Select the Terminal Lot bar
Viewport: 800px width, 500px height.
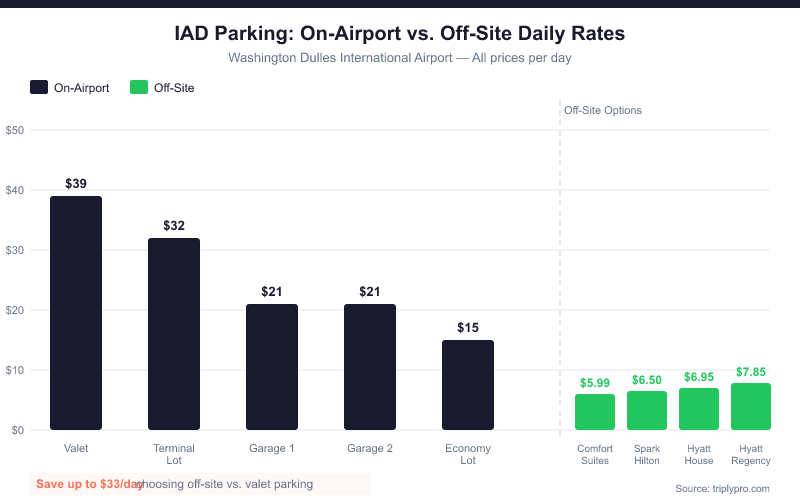tap(174, 334)
